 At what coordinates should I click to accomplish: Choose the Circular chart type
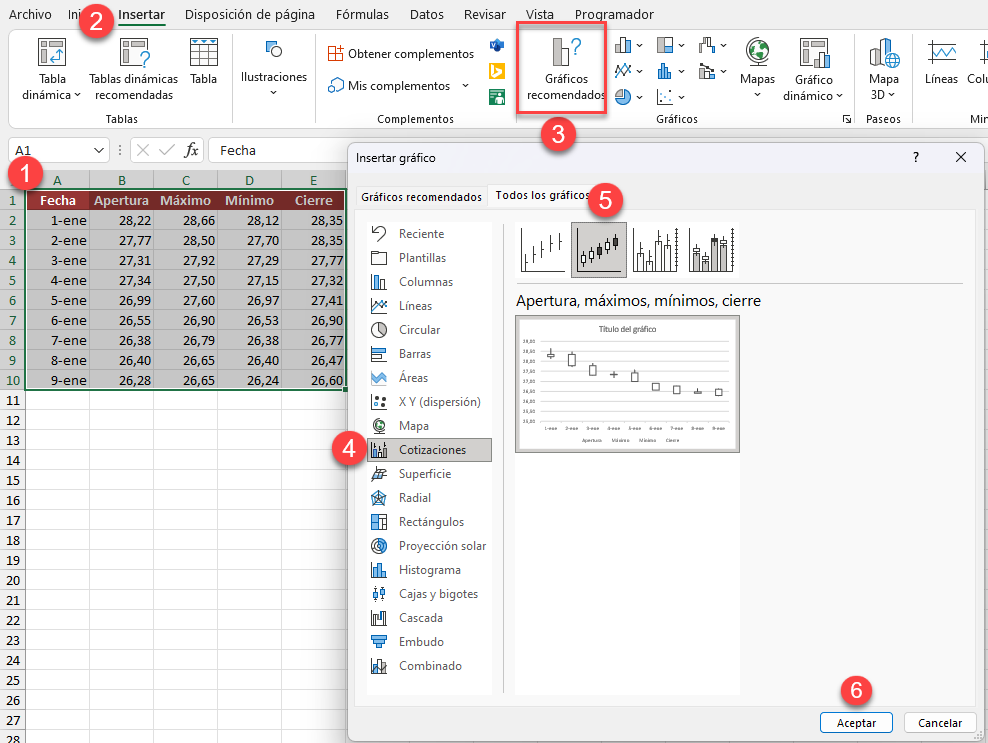429,330
